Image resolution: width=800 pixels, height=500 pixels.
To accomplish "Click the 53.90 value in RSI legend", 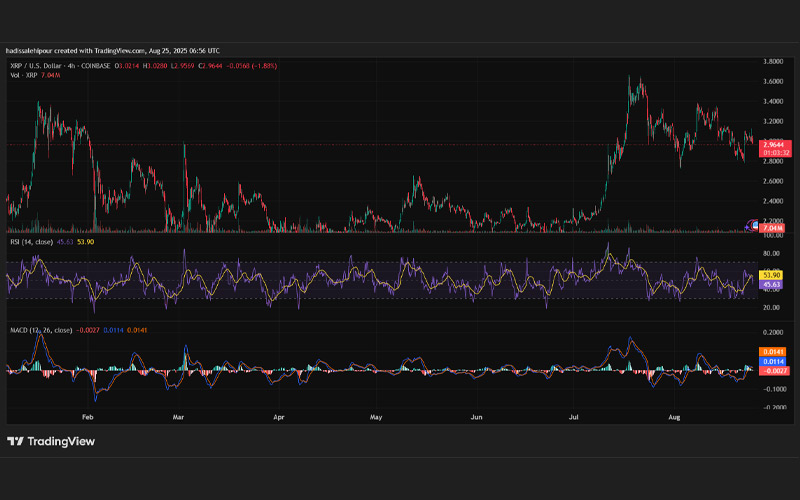I will coord(85,242).
